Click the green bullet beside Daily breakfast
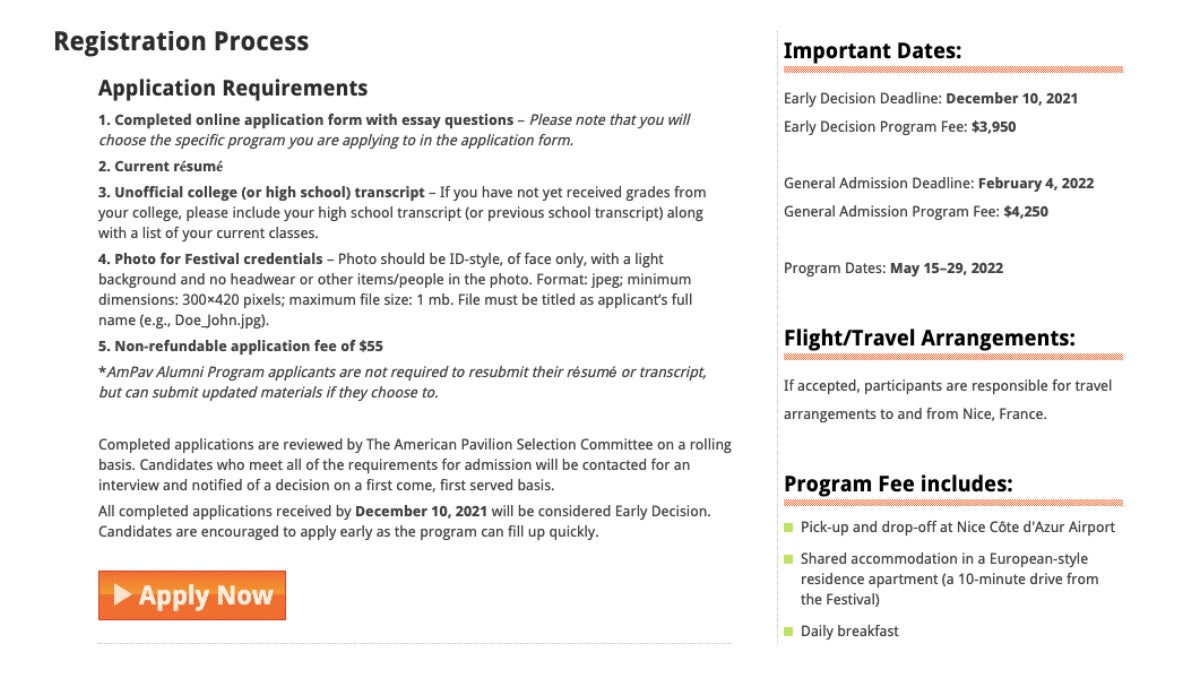The image size is (1200, 675). coord(788,631)
